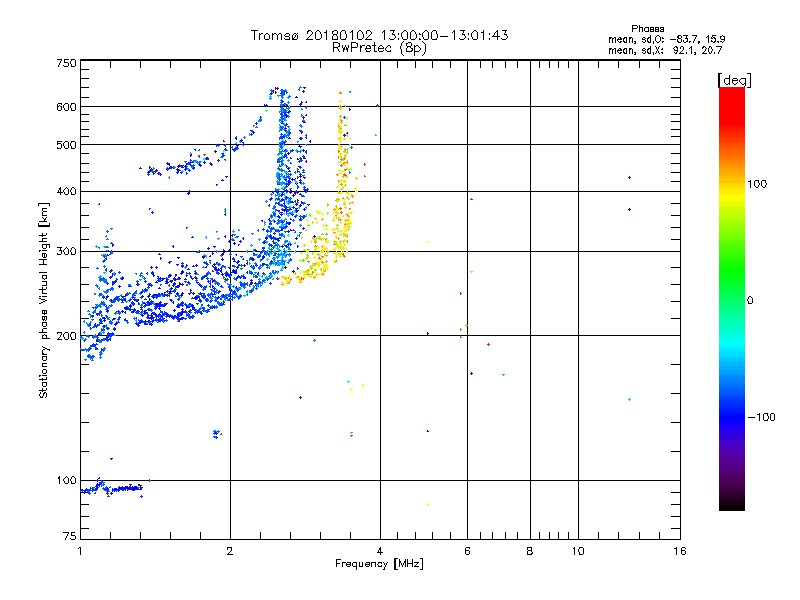The width and height of the screenshot is (800, 600).
Task: Click the height axis '100' km label
Action: pyautogui.click(x=66, y=480)
